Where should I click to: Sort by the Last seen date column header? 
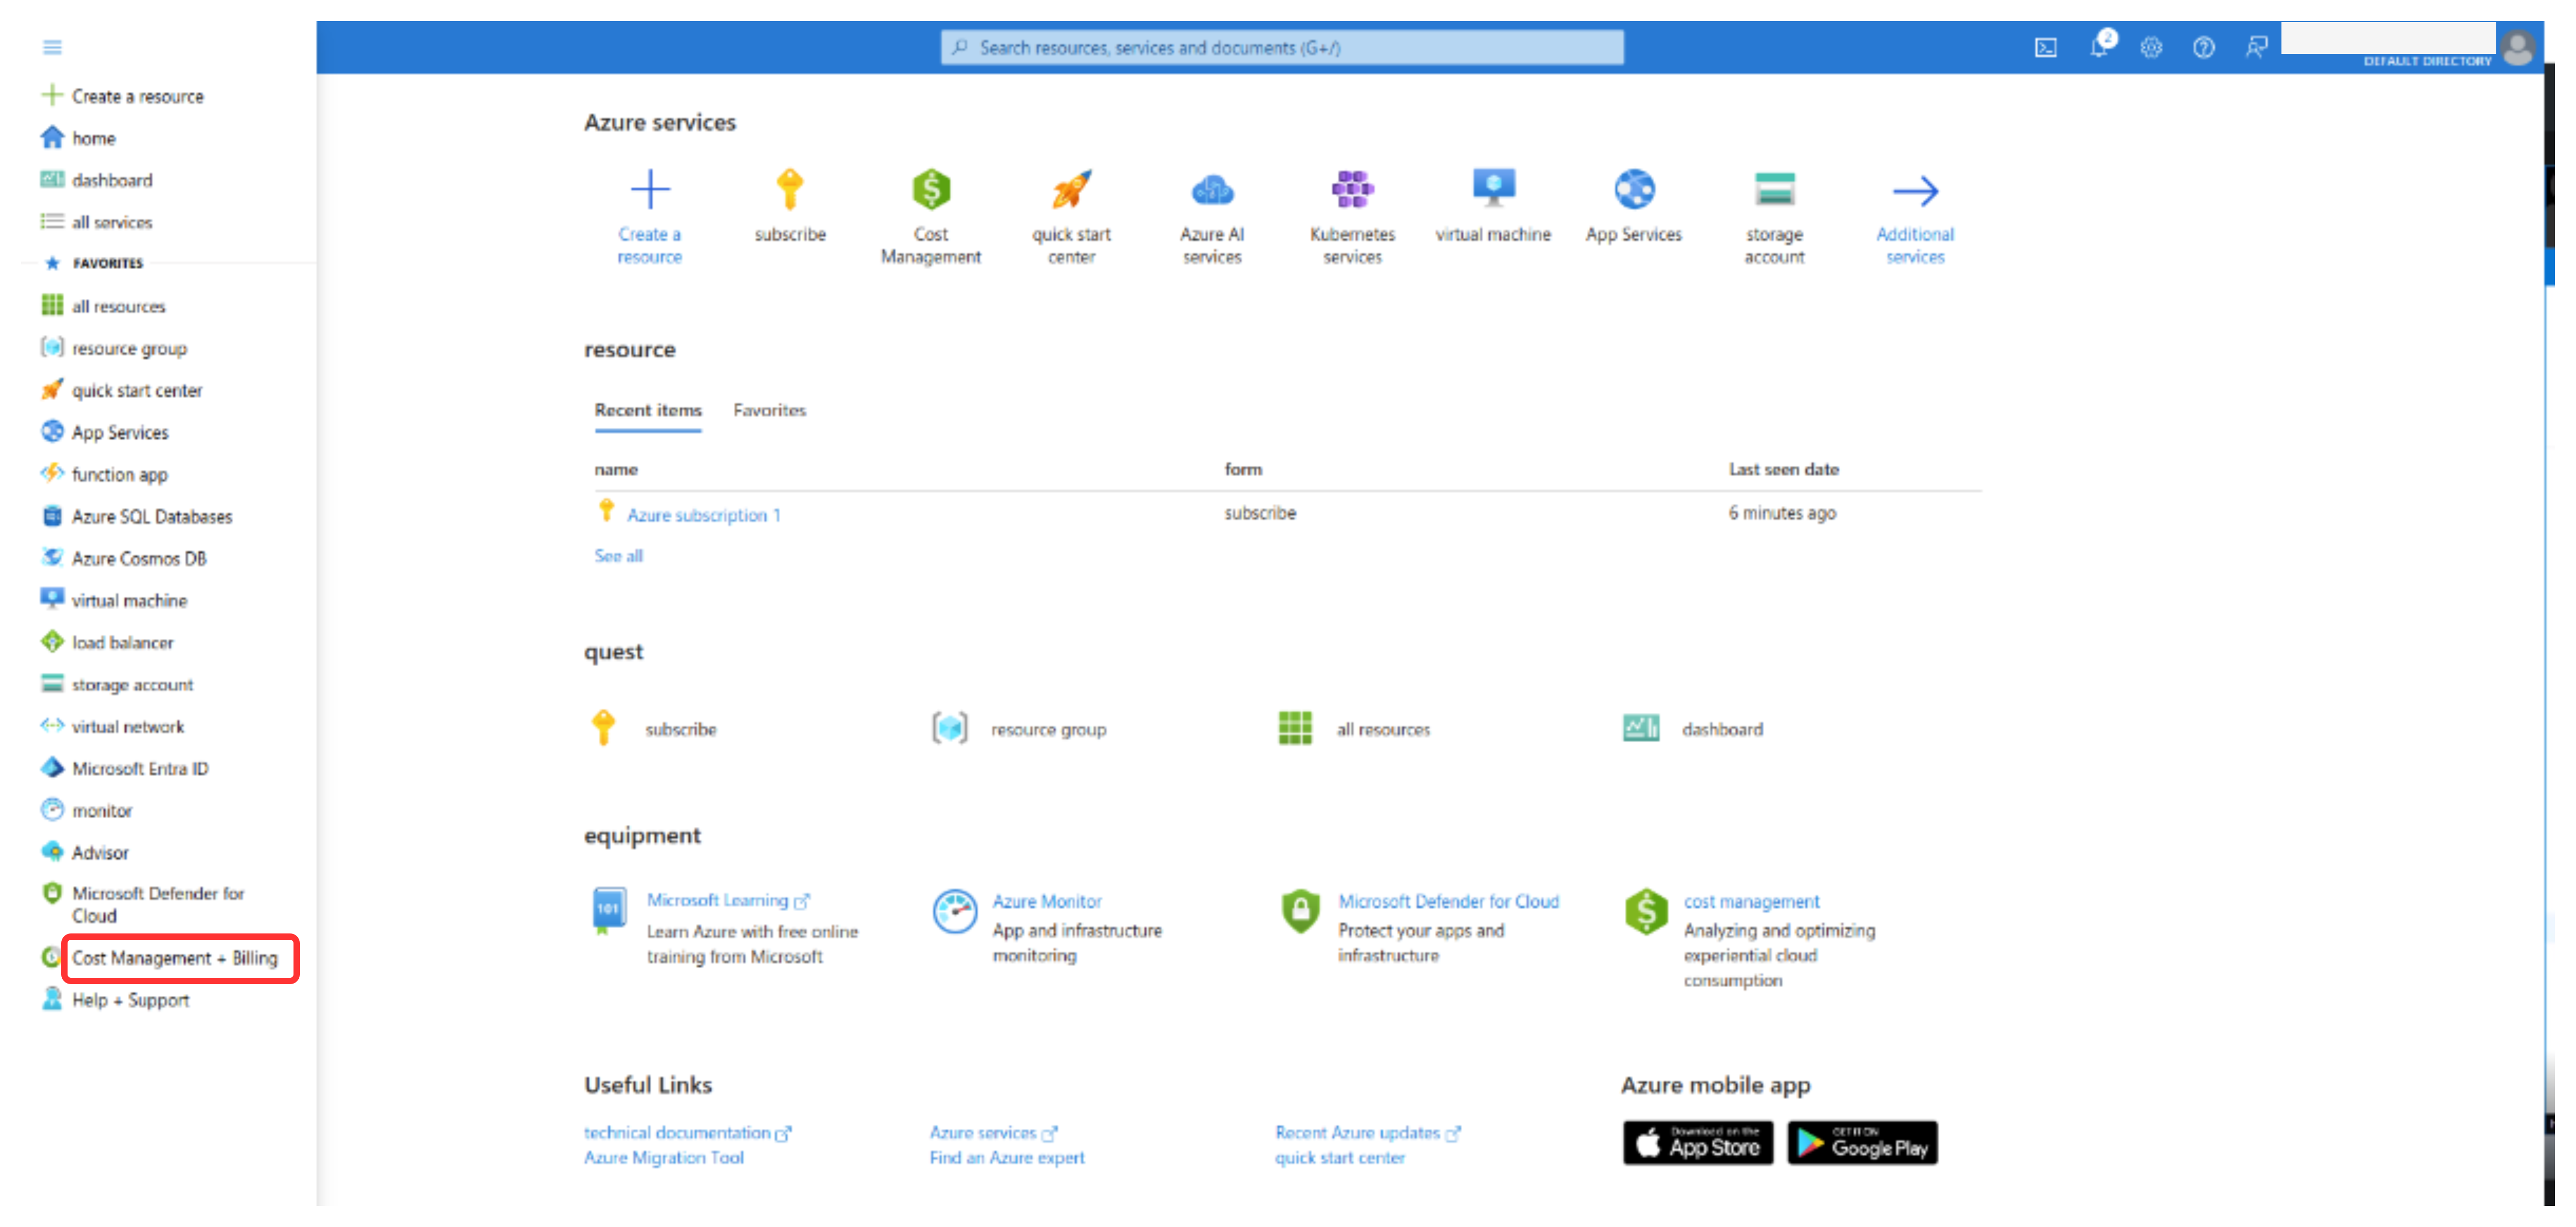[1783, 469]
